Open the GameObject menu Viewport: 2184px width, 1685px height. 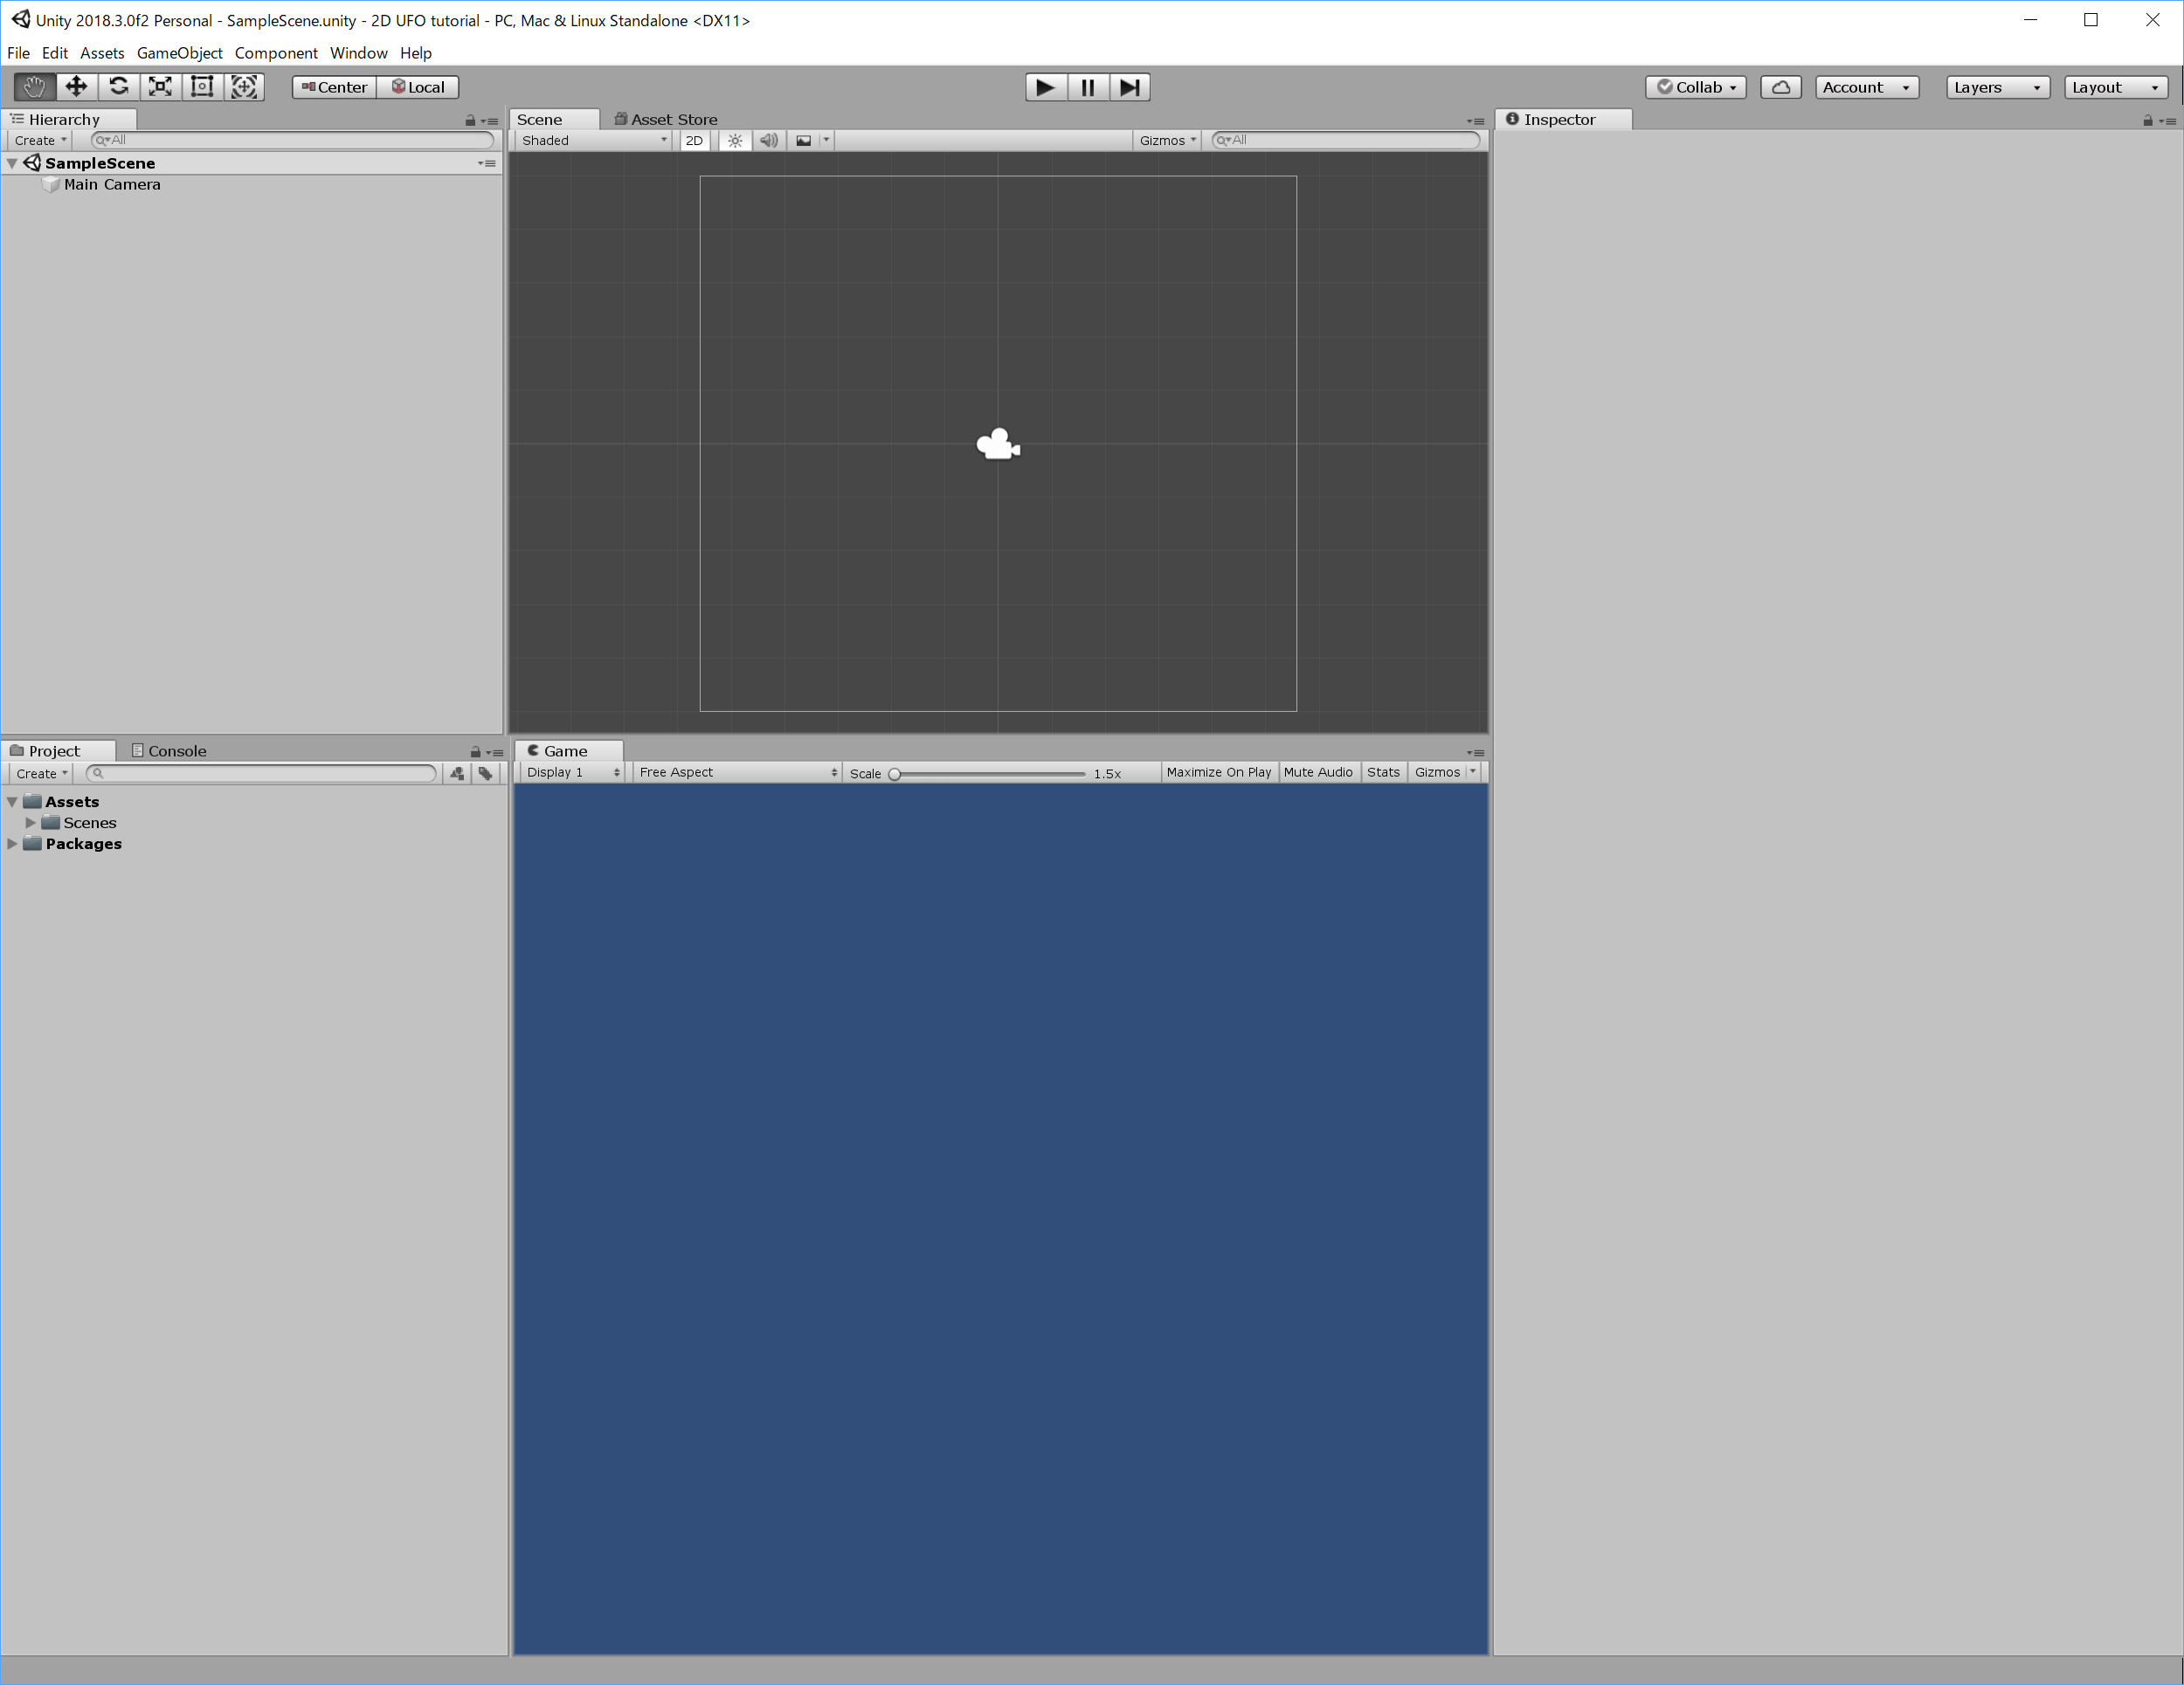[179, 53]
